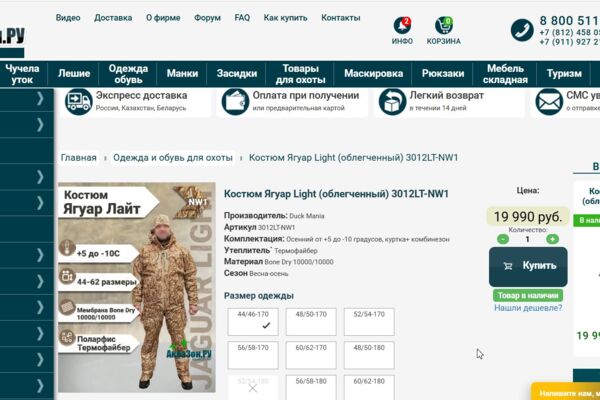This screenshot has height=400, width=600.
Task: Click the manufacturer value Duck Mania
Action: 307,216
